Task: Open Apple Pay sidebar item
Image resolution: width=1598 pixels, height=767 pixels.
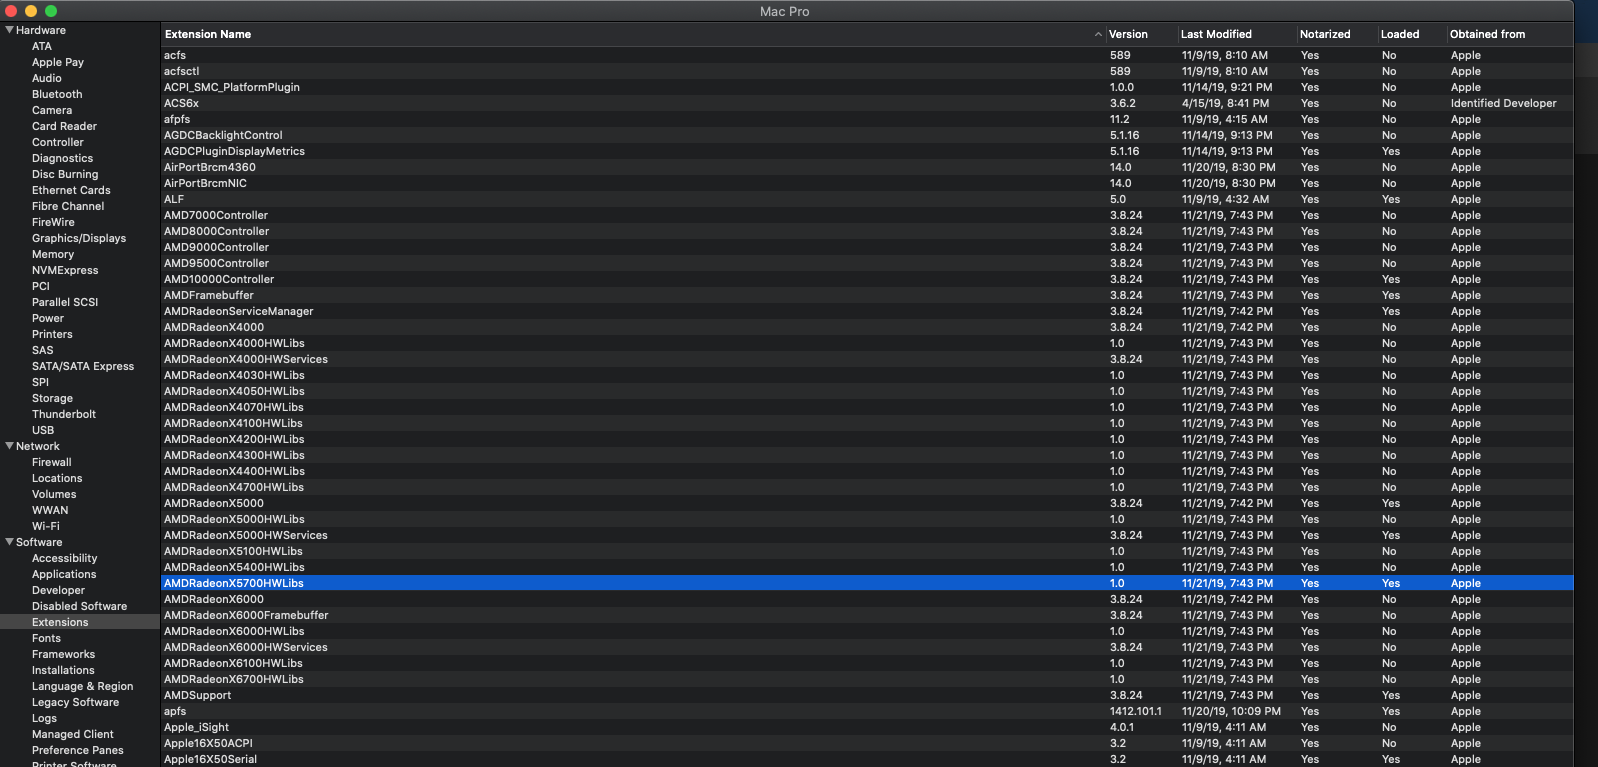Action: [x=58, y=62]
